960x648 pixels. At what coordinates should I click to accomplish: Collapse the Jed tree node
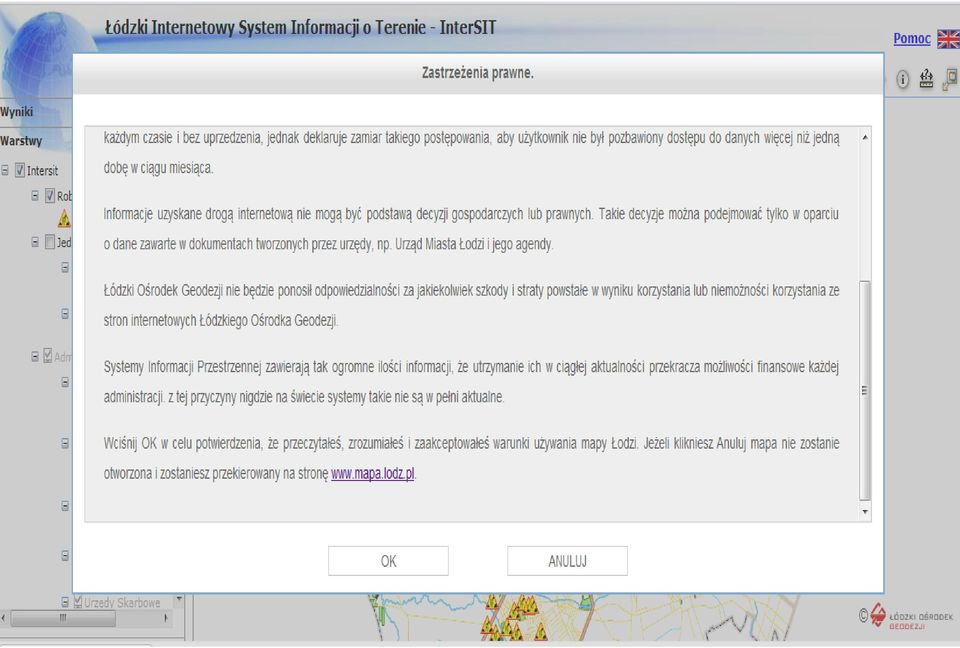(x=35, y=242)
